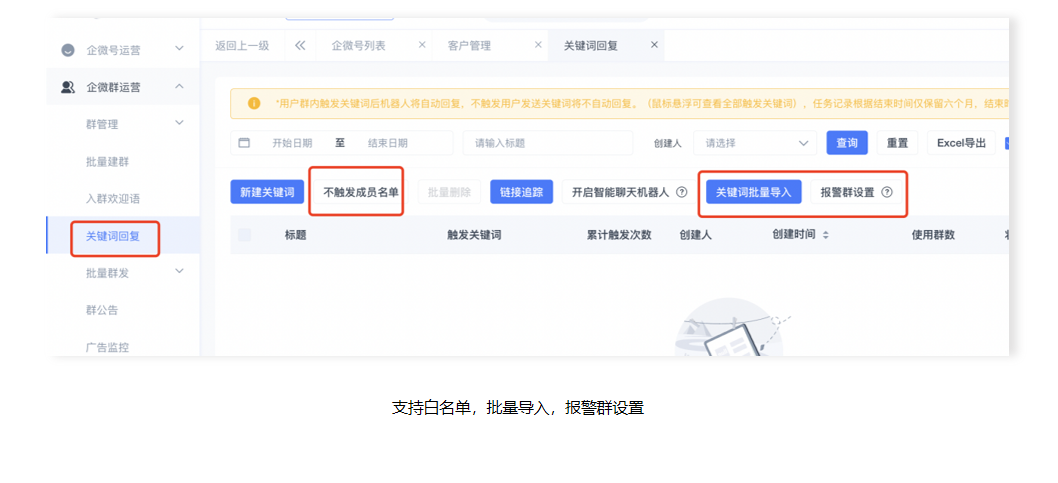Expand the 群管理 submenu chevron

(x=179, y=123)
